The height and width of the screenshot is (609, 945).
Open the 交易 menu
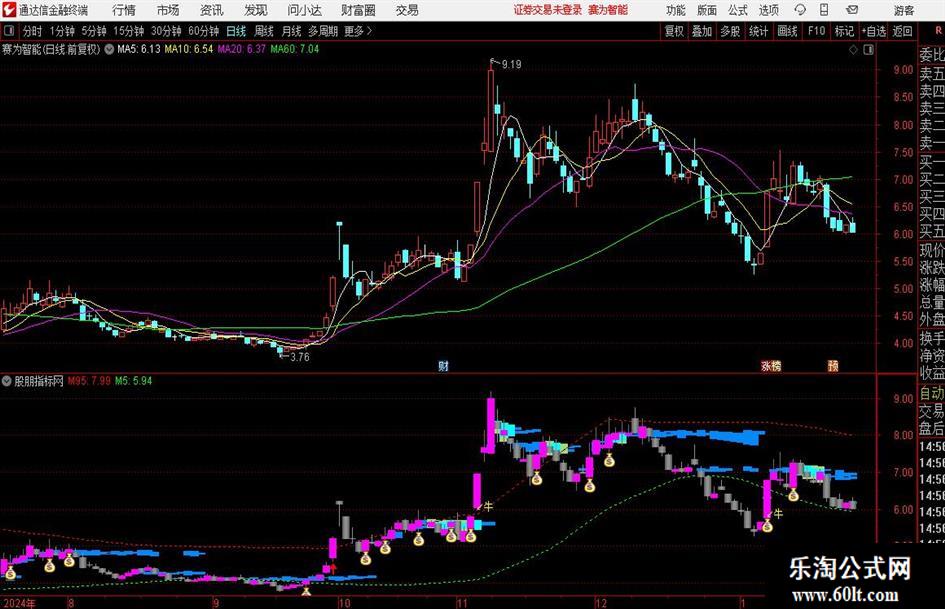click(407, 10)
